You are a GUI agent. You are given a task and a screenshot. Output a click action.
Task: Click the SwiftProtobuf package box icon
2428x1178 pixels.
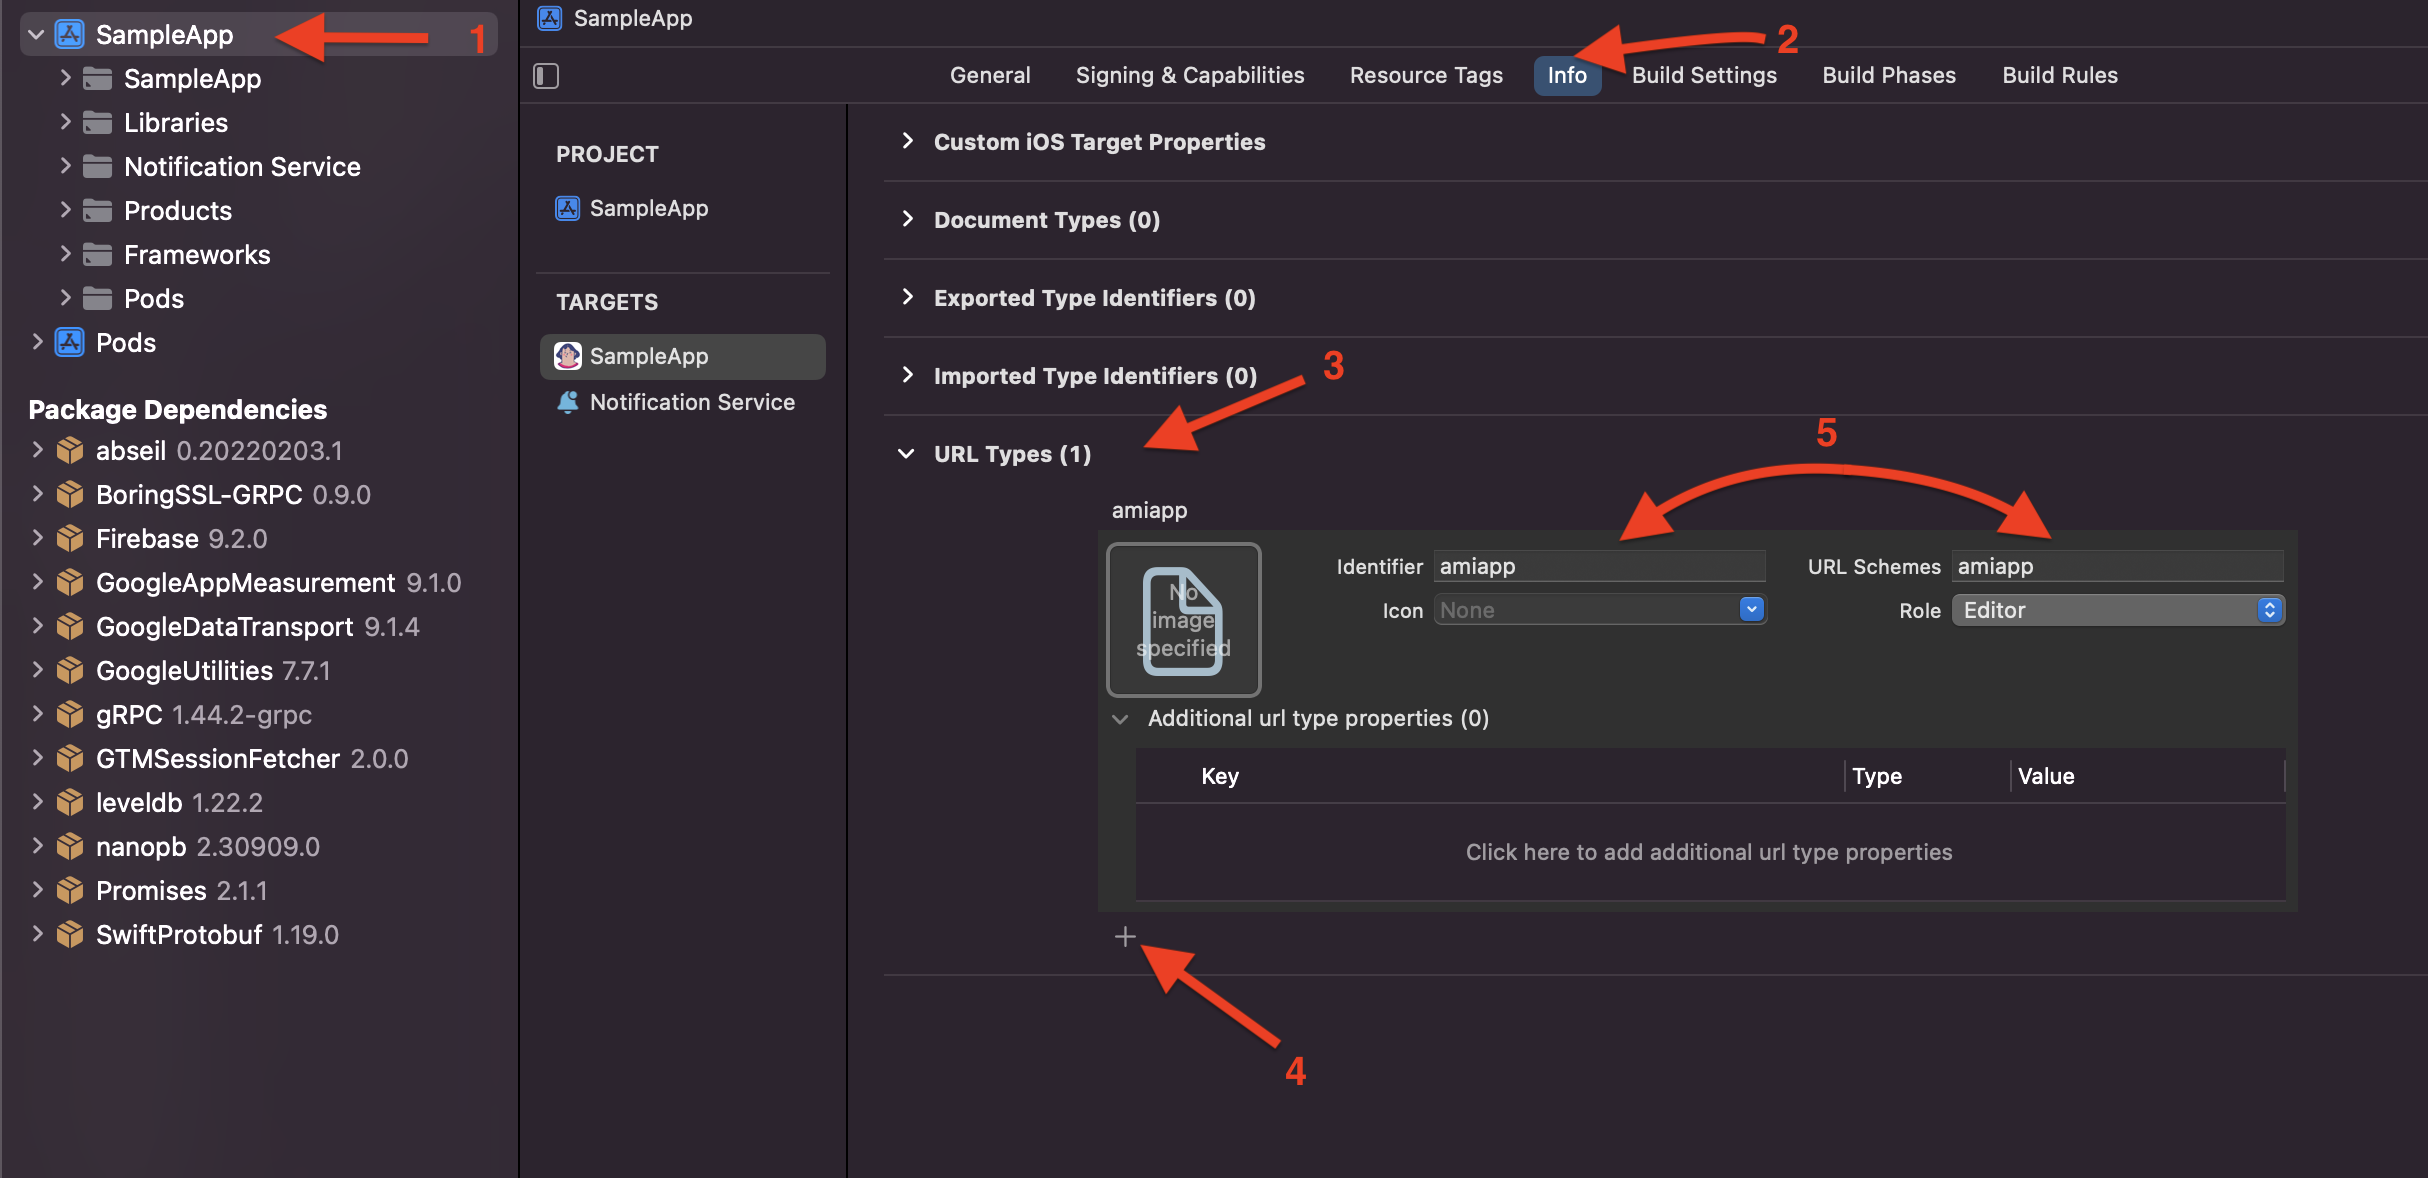coord(70,935)
